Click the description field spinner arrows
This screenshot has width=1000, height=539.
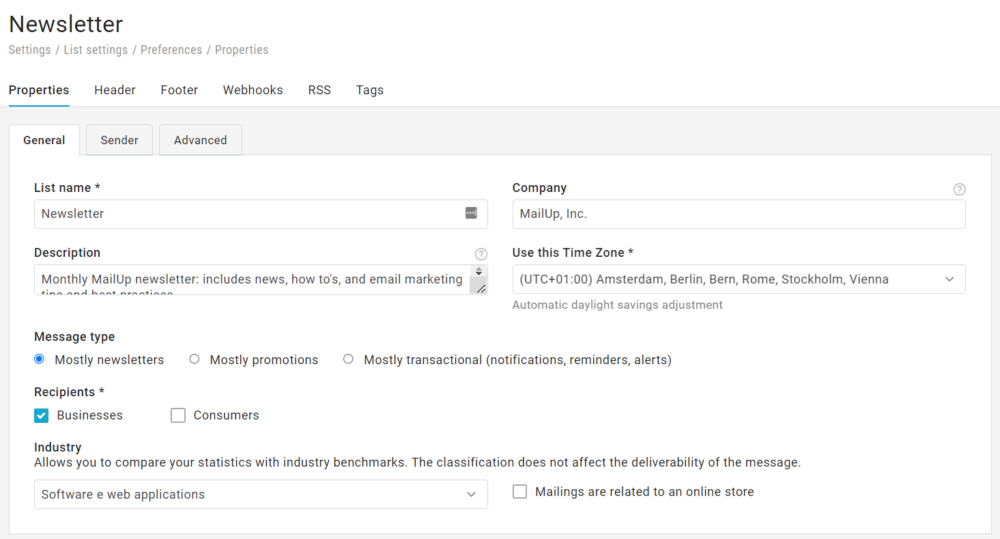point(479,272)
